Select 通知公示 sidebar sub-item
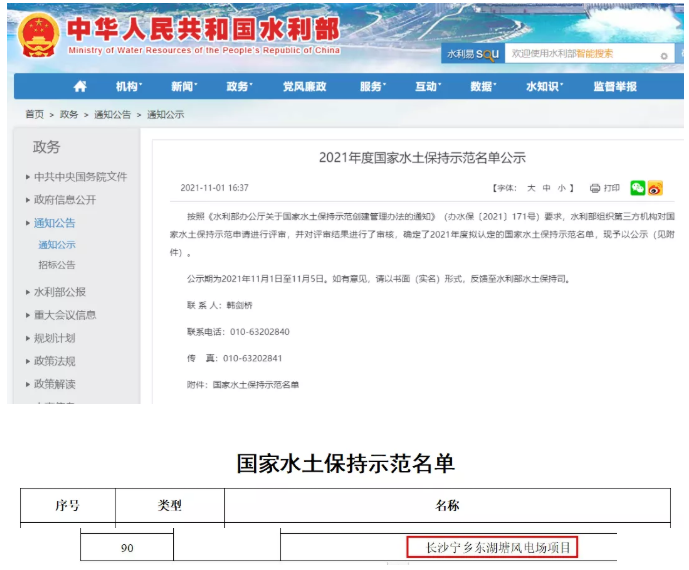The height and width of the screenshot is (570, 689). coord(57,244)
